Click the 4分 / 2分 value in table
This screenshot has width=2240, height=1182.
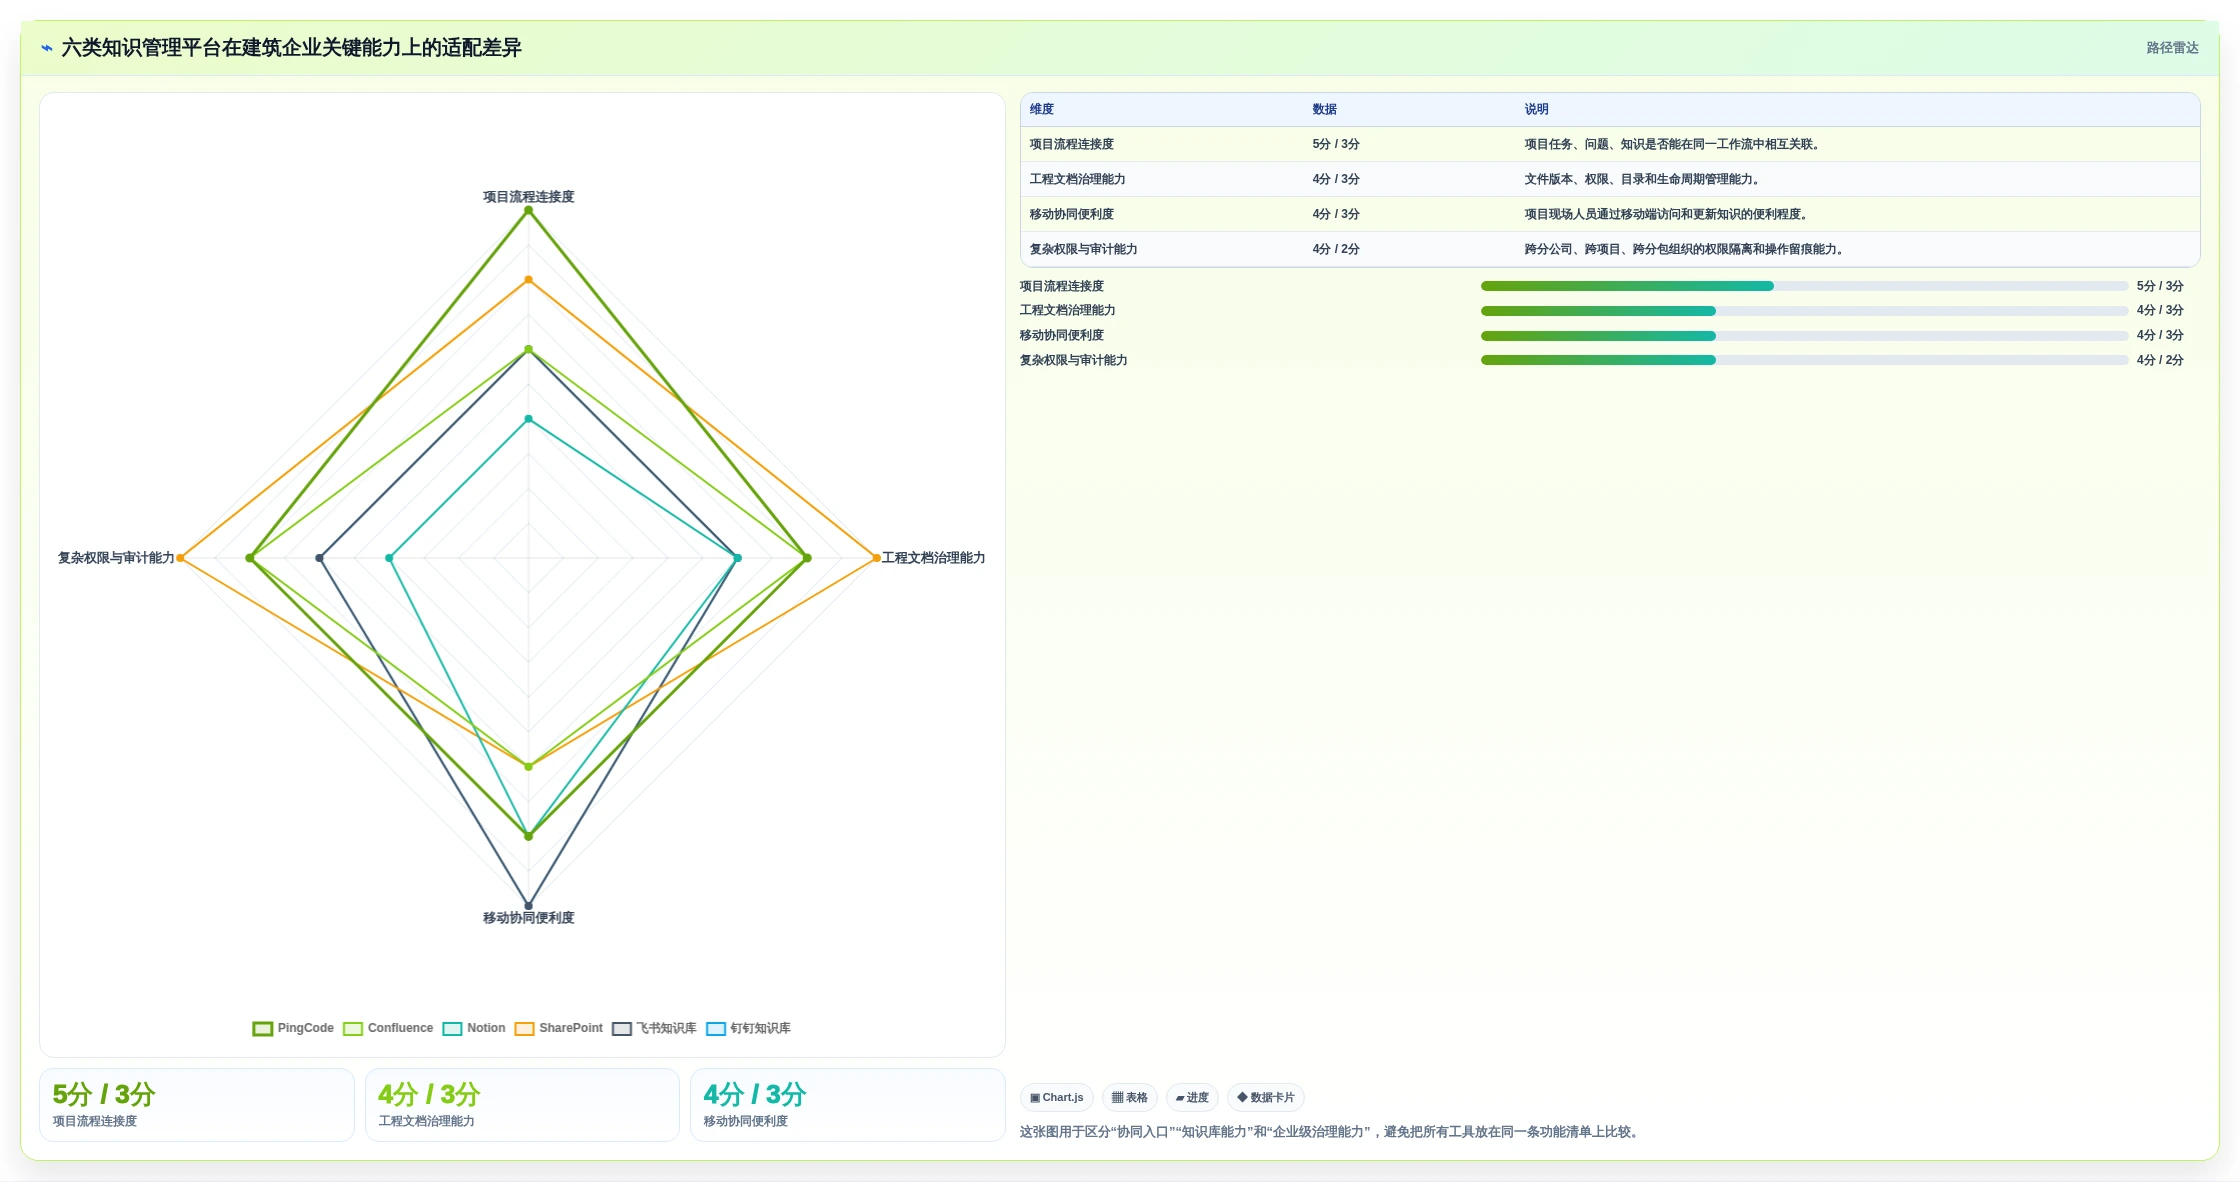tap(1336, 249)
